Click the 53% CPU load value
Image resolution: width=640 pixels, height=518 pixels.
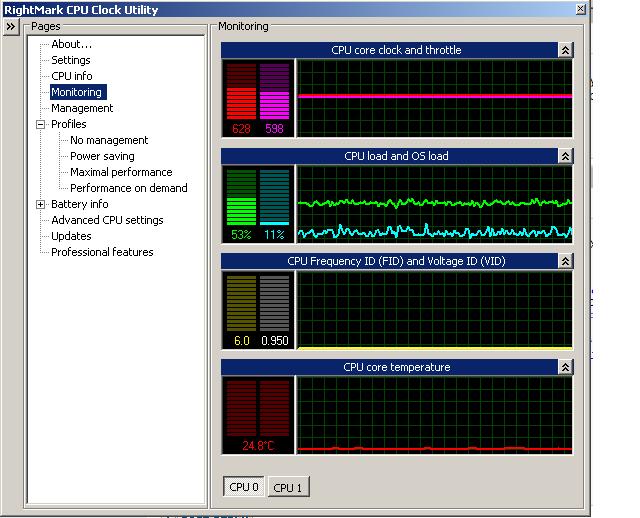[x=241, y=235]
